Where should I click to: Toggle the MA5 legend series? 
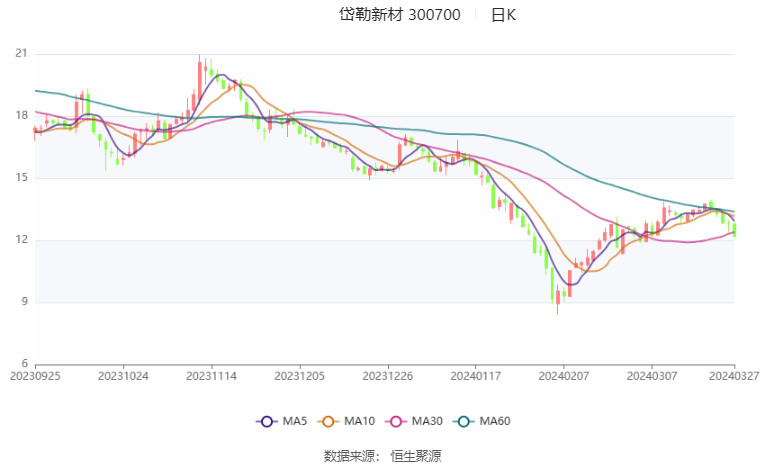(x=282, y=421)
